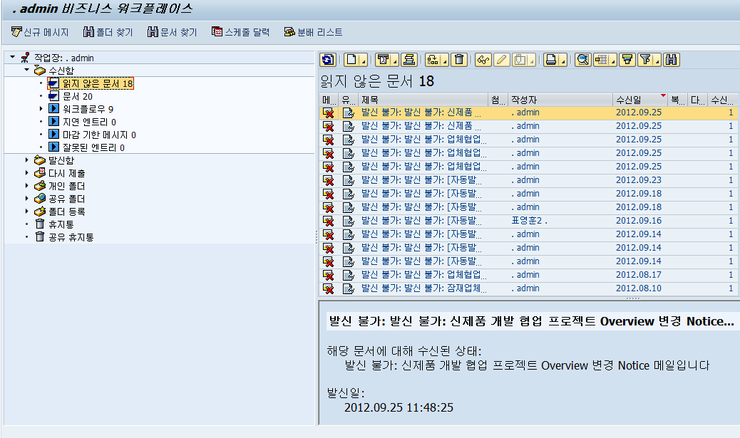Collapse the 수신함 inbox tree node
The width and height of the screenshot is (740, 438).
(x=27, y=71)
